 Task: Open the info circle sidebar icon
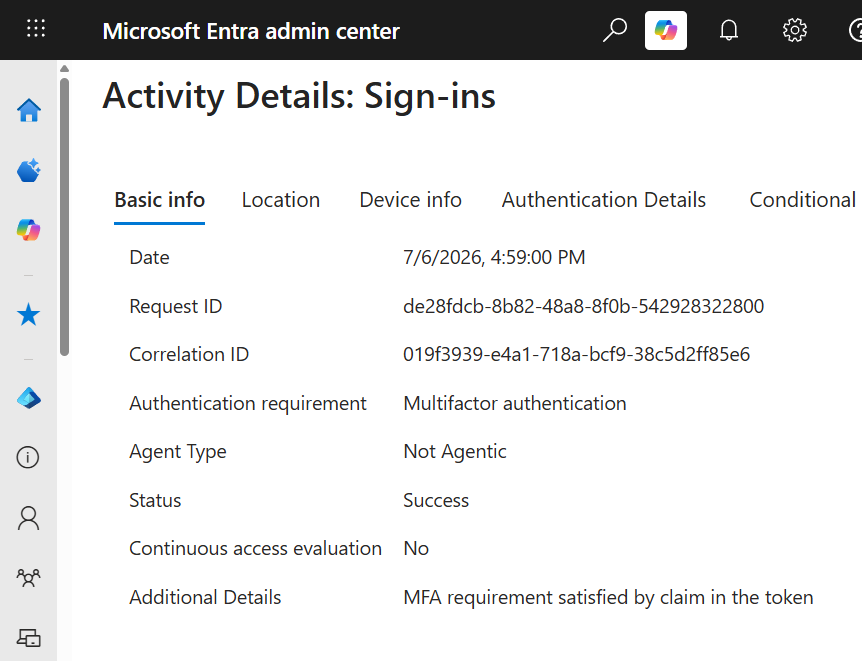point(28,458)
